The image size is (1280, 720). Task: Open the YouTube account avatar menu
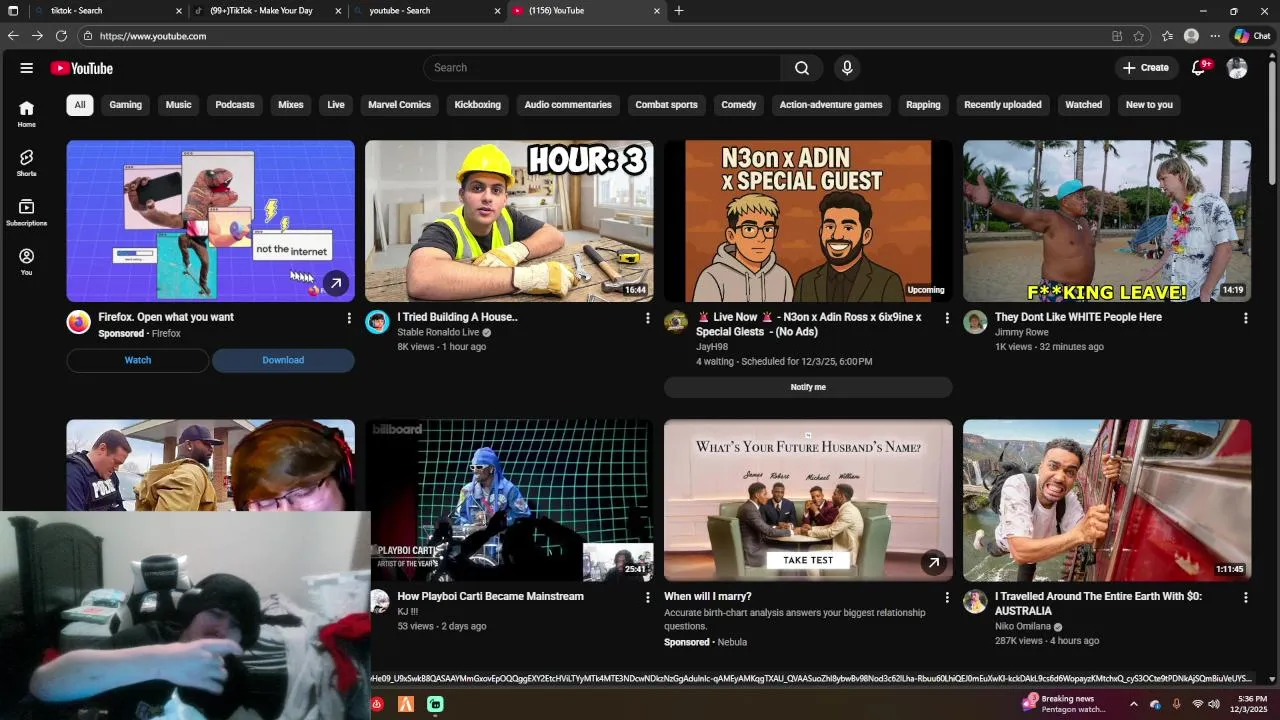[x=1237, y=68]
